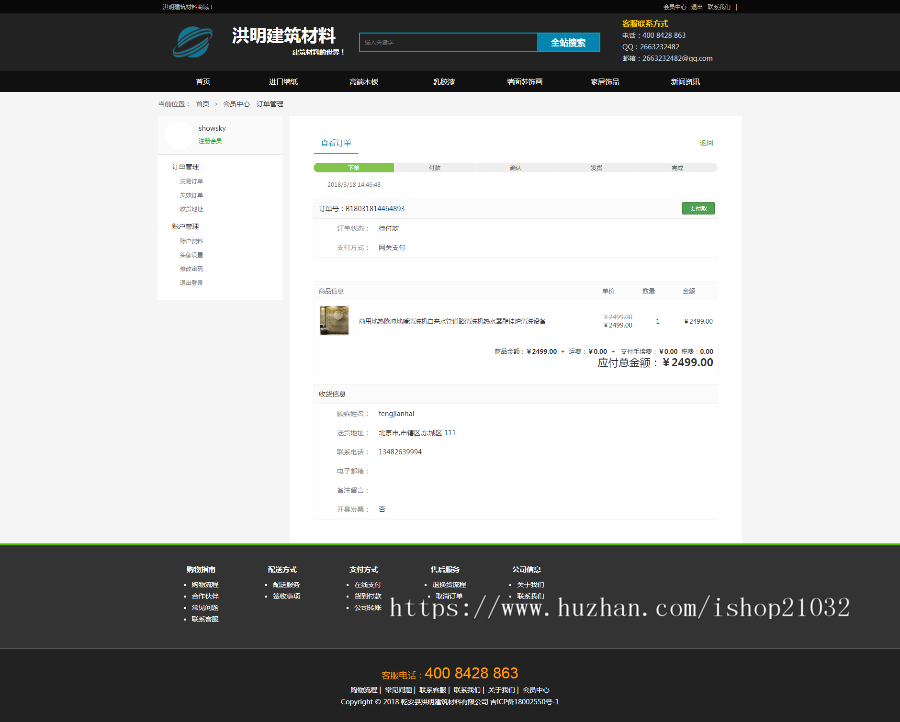Open 货到付款 footer link
The image size is (900, 722).
[x=368, y=596]
